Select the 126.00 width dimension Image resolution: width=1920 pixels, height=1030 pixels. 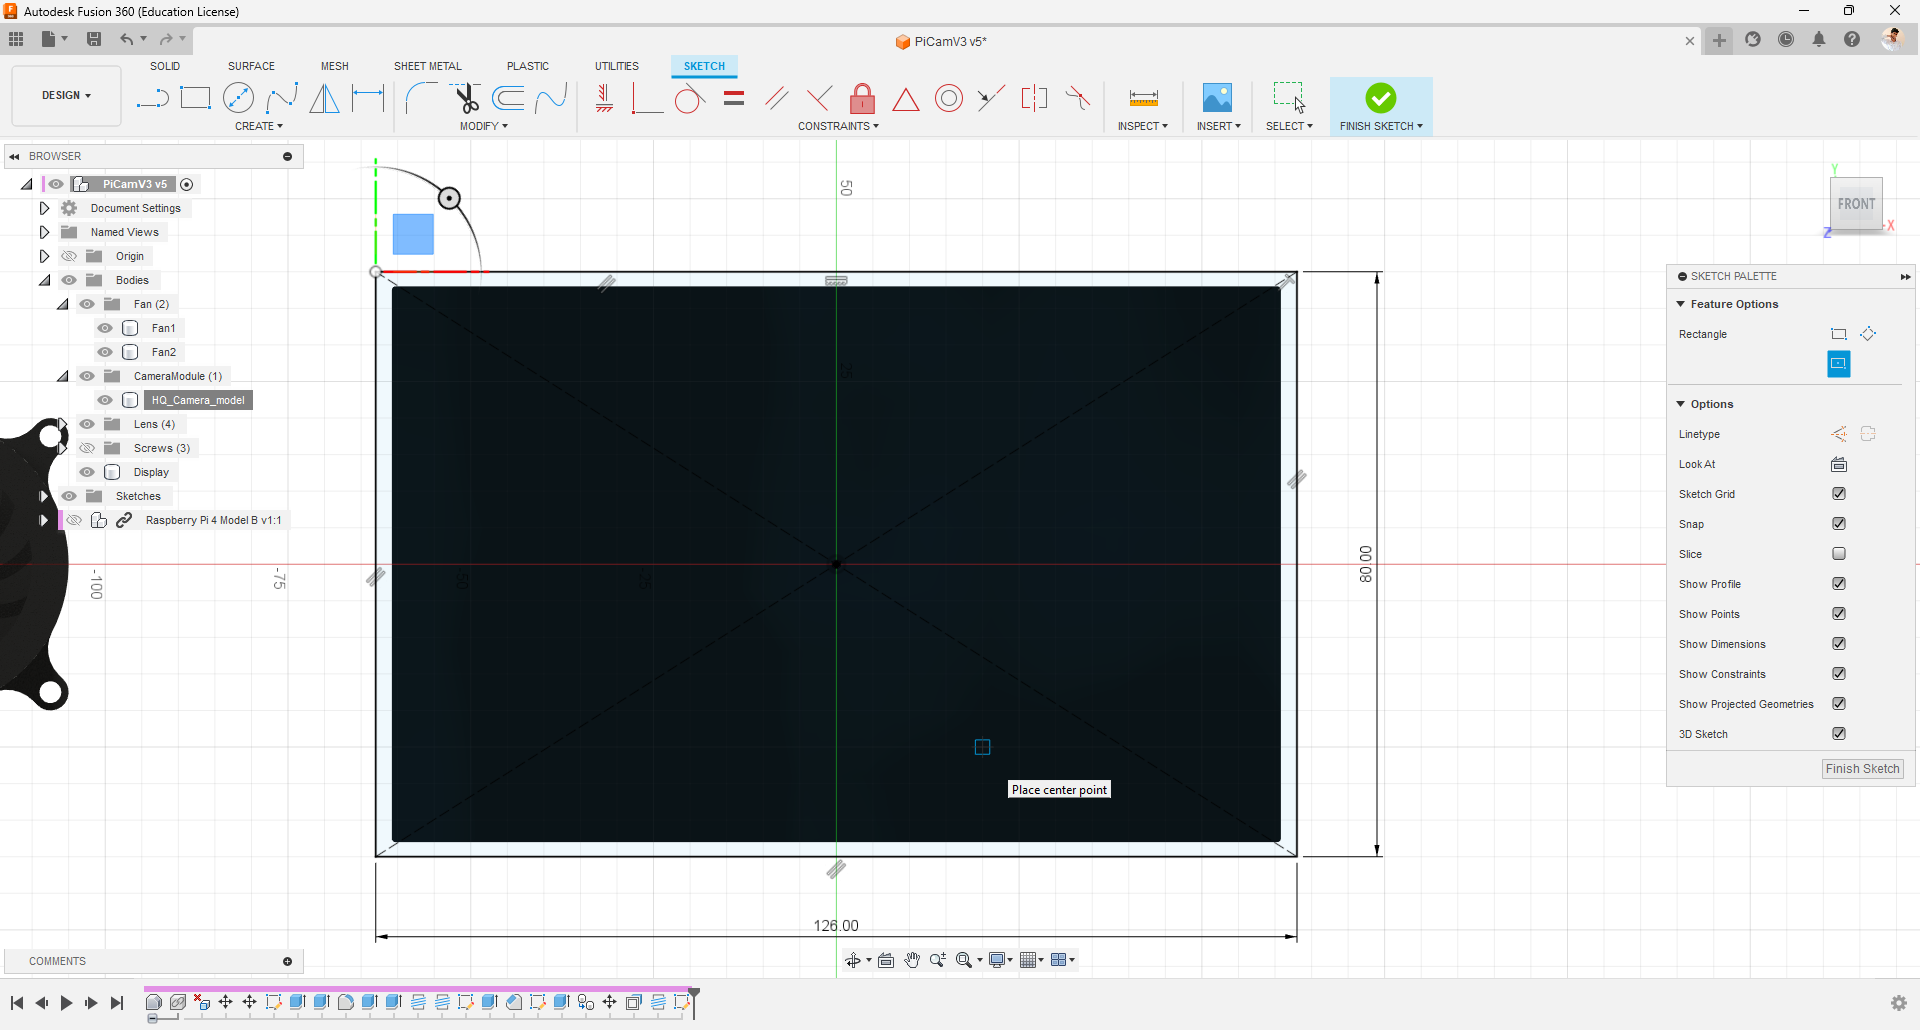836,926
